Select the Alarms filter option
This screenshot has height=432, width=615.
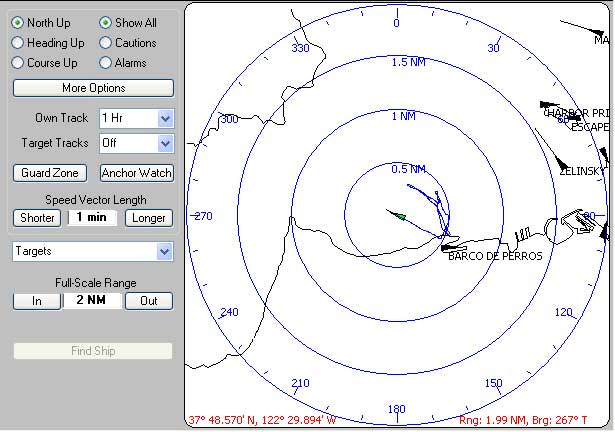click(x=106, y=63)
